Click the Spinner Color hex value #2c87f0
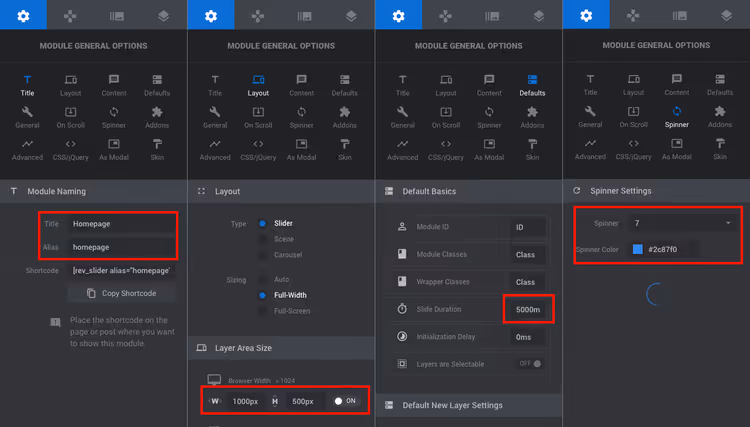750x427 pixels. click(662, 249)
